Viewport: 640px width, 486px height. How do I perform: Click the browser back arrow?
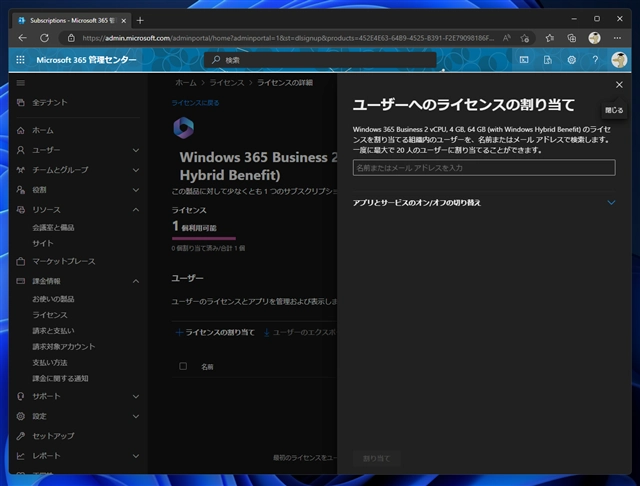point(22,38)
